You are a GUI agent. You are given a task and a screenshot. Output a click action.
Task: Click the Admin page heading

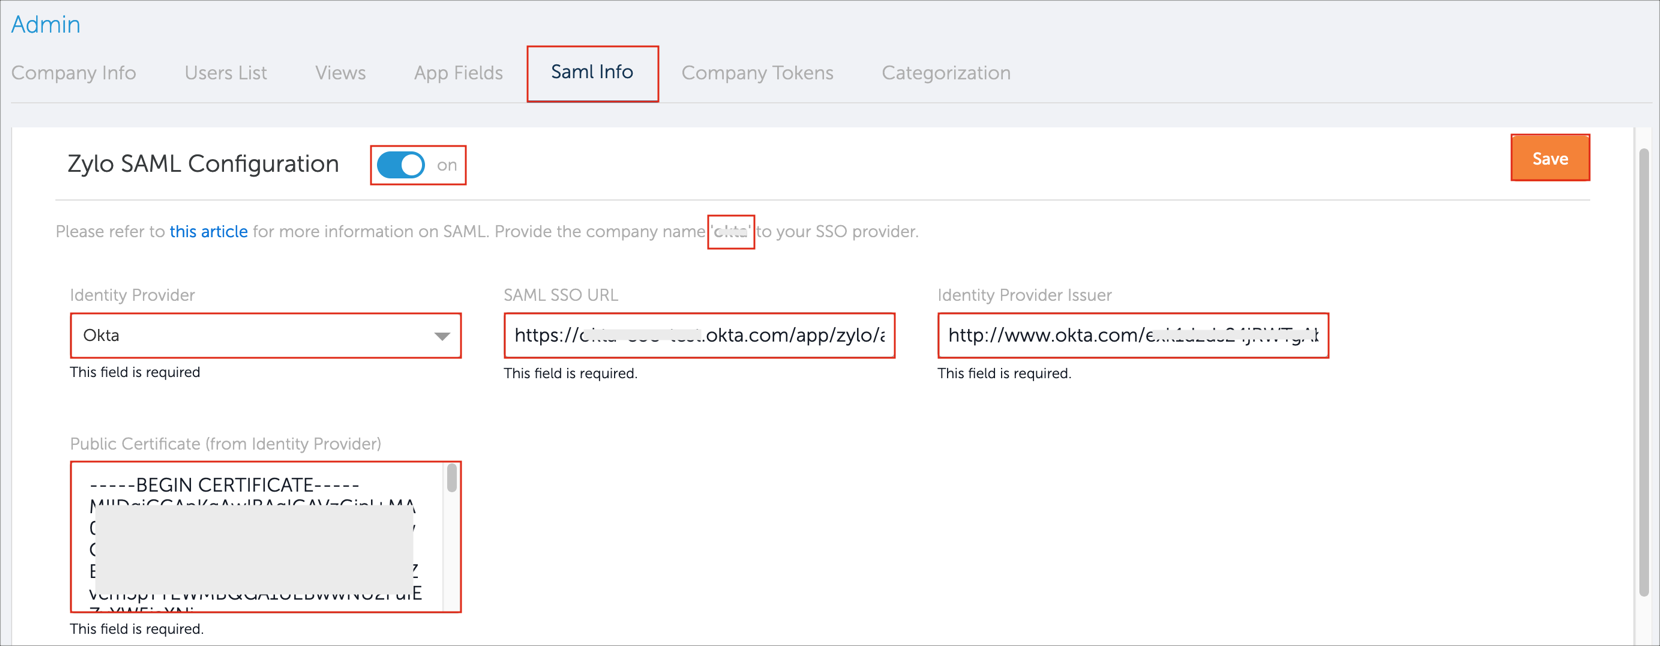[x=46, y=25]
